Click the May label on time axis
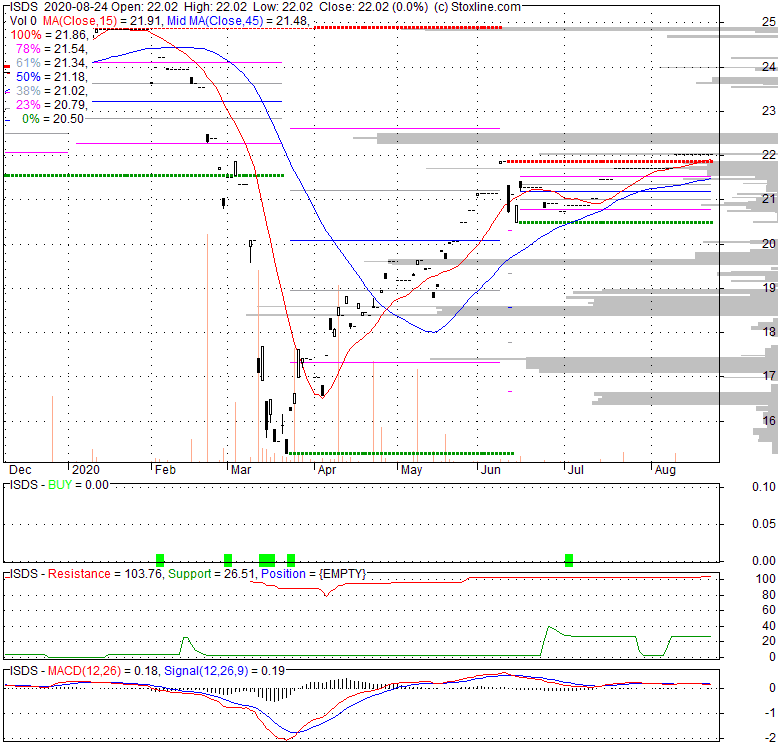The image size is (780, 745). pyautogui.click(x=411, y=469)
